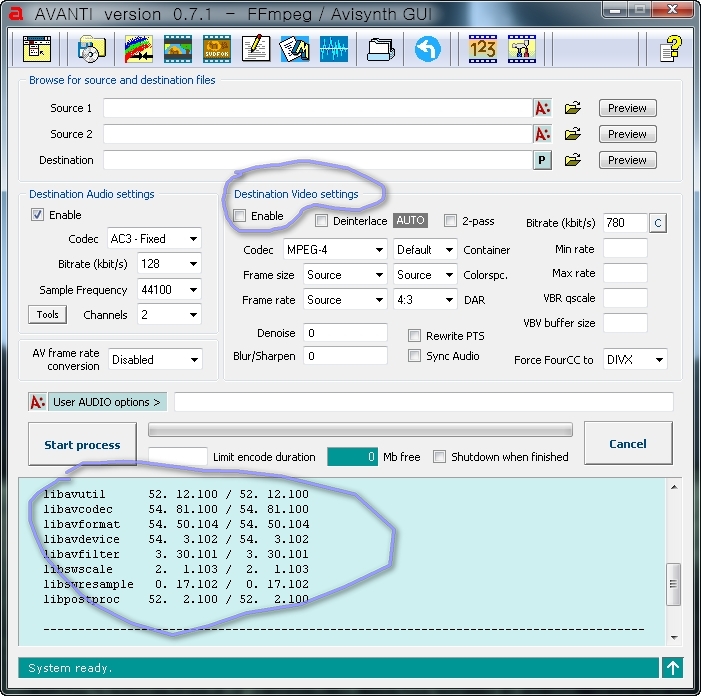Click Preview button for Destination
The width and height of the screenshot is (701, 696).
tap(628, 160)
